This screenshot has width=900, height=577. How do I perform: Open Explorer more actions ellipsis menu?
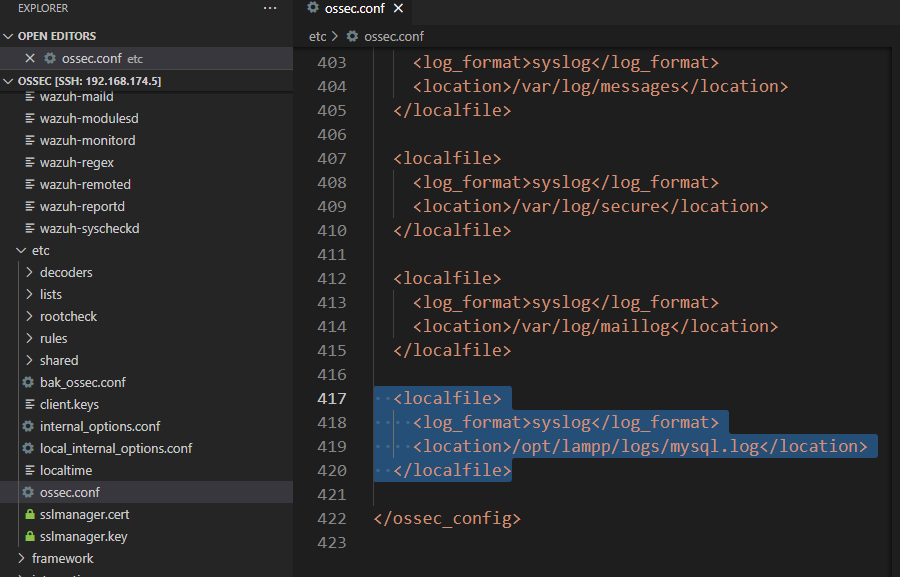[x=270, y=9]
